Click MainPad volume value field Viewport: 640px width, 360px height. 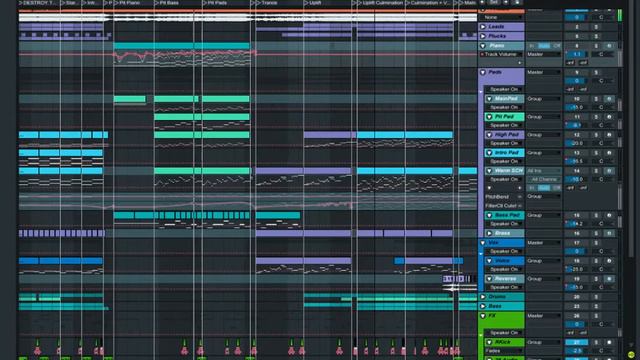tap(577, 107)
